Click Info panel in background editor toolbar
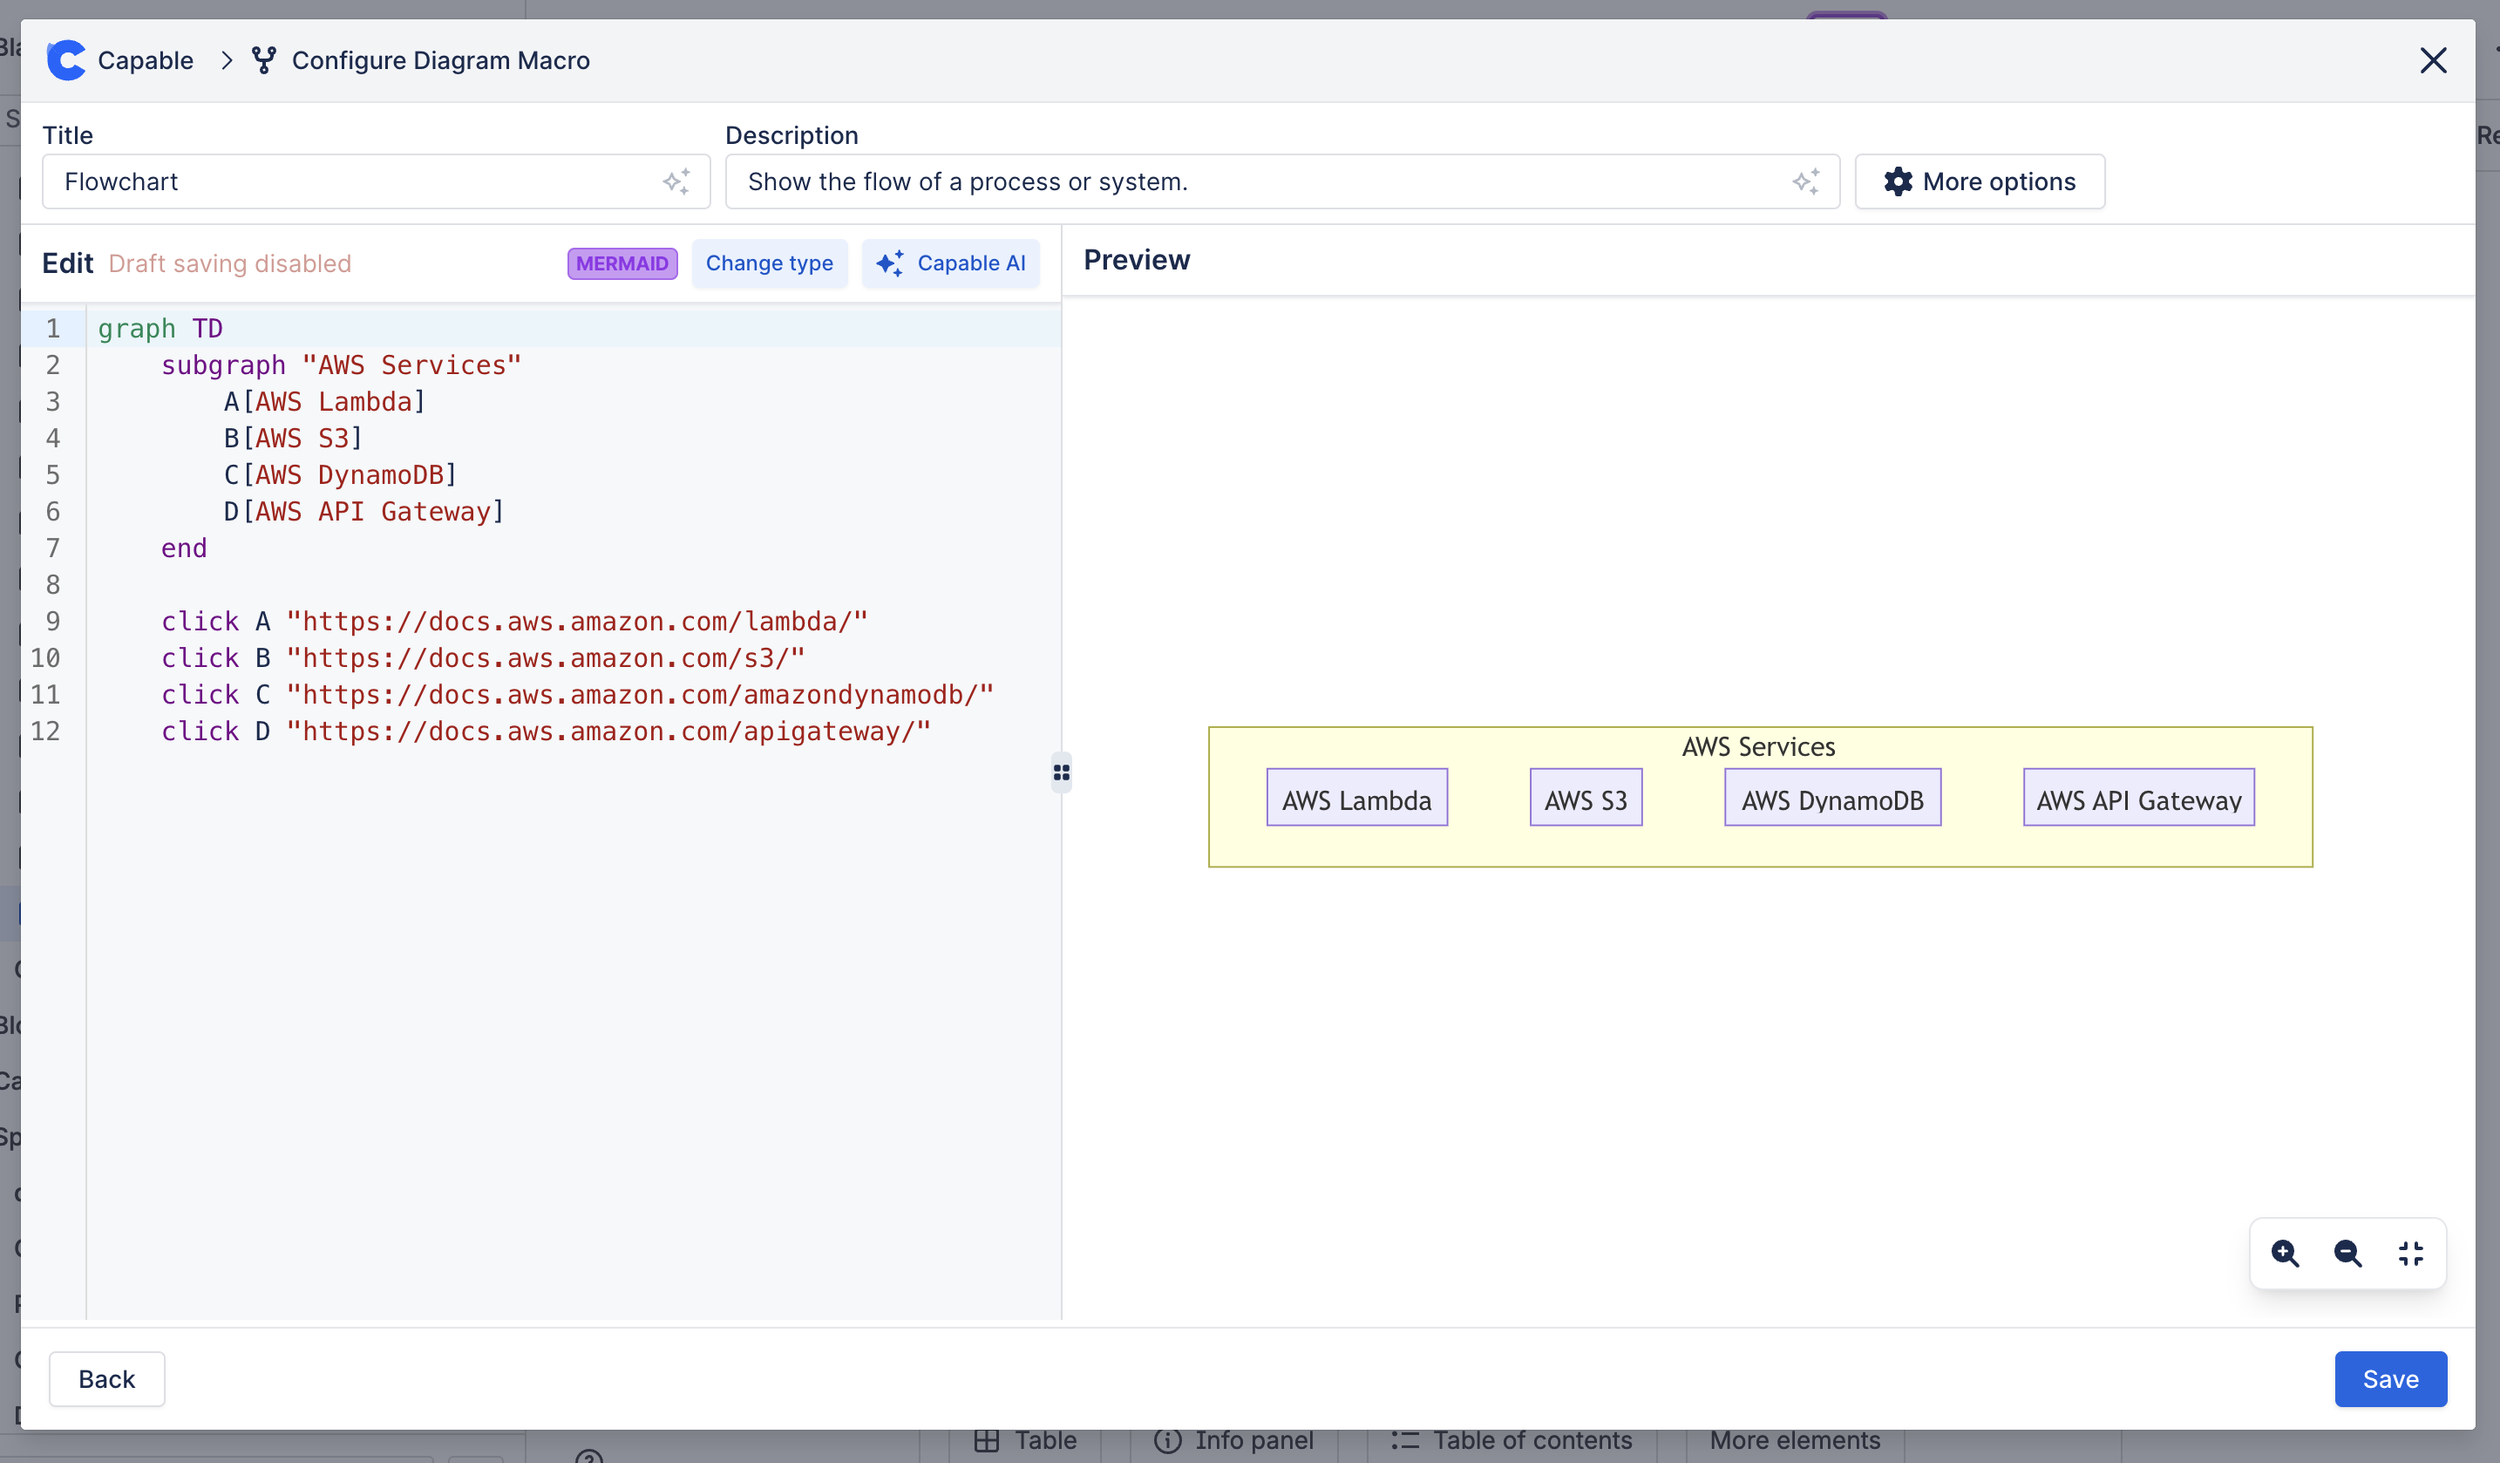Image resolution: width=2500 pixels, height=1463 pixels. [x=1234, y=1441]
